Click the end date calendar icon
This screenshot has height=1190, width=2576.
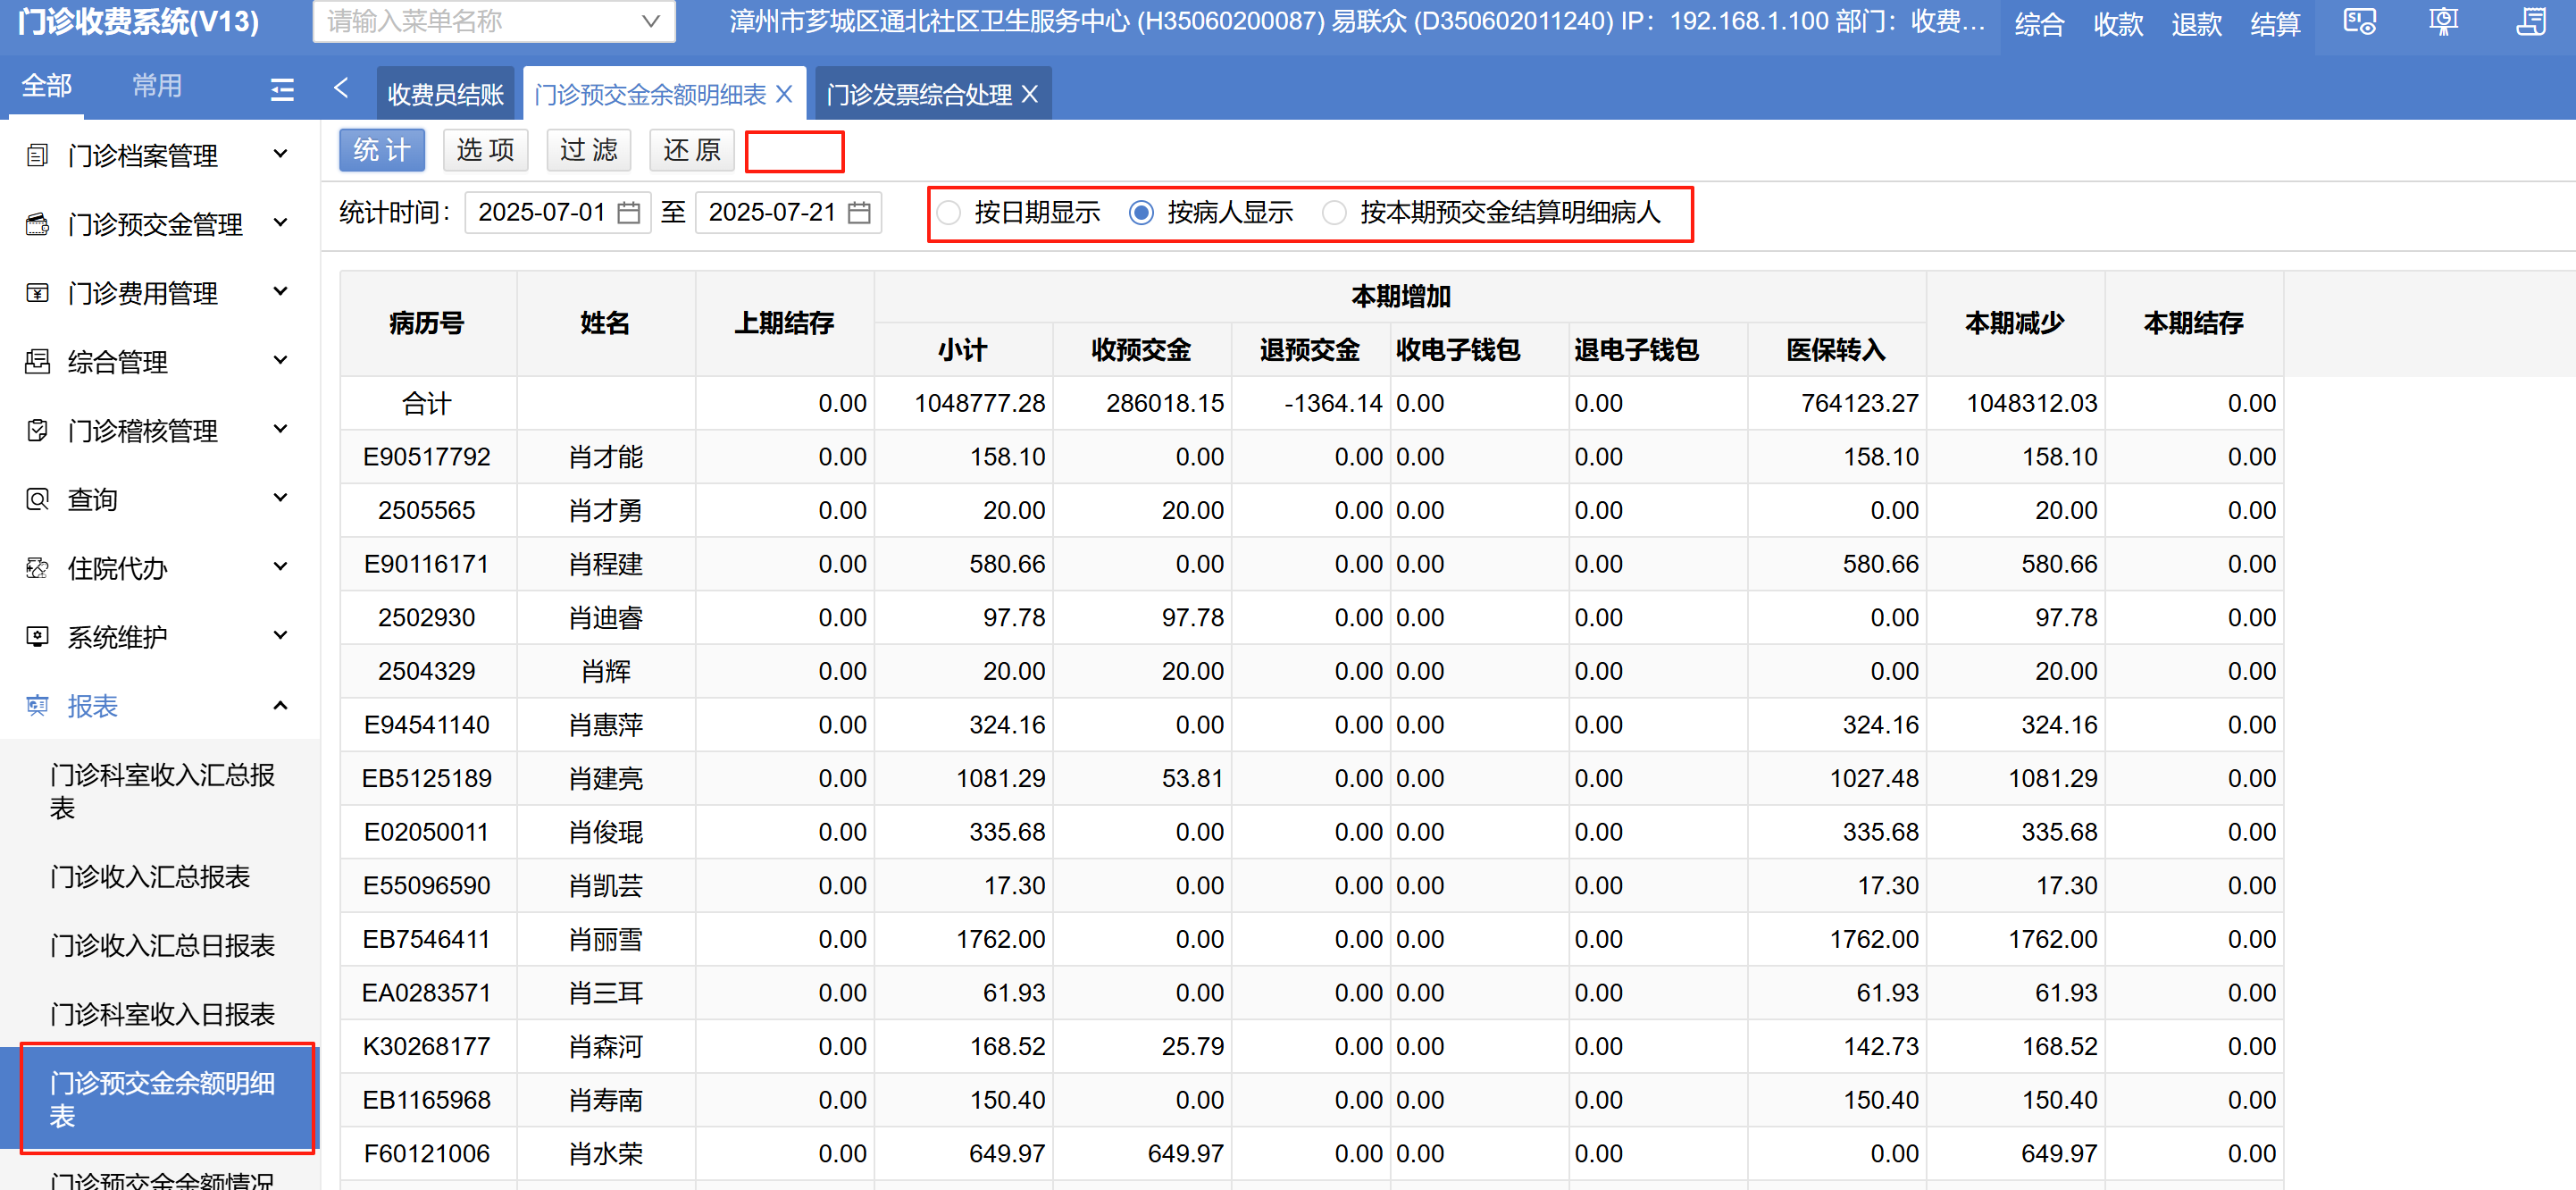pyautogui.click(x=858, y=213)
